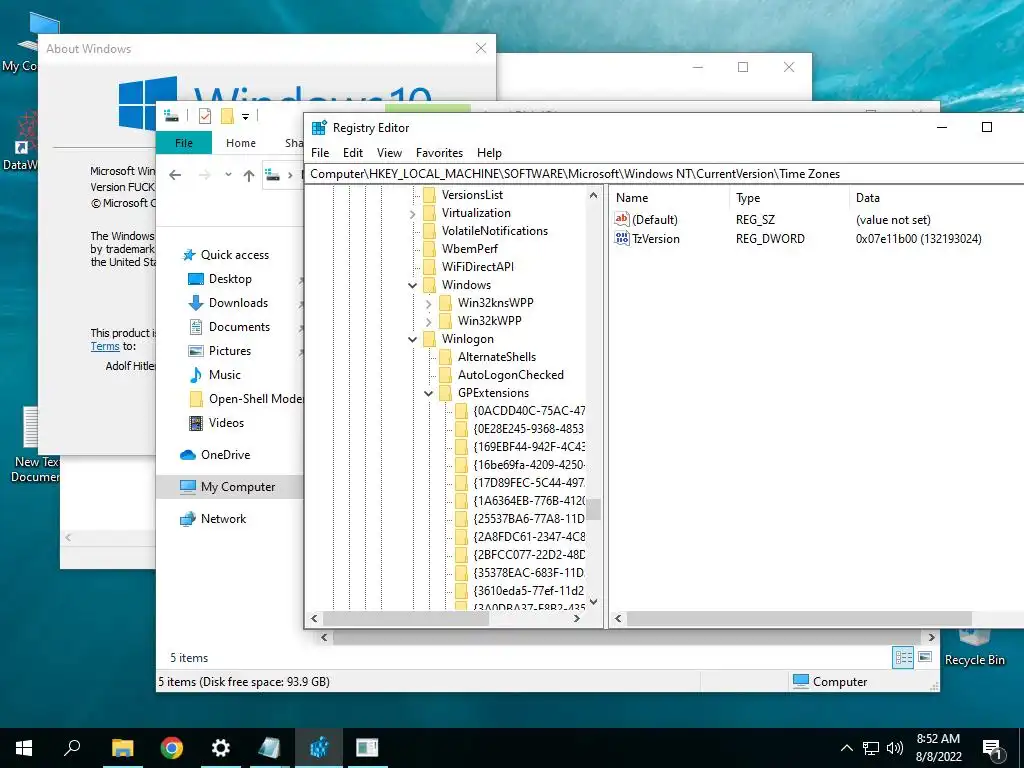Image resolution: width=1024 pixels, height=768 pixels.
Task: Open the notification center icon
Action: 992,749
